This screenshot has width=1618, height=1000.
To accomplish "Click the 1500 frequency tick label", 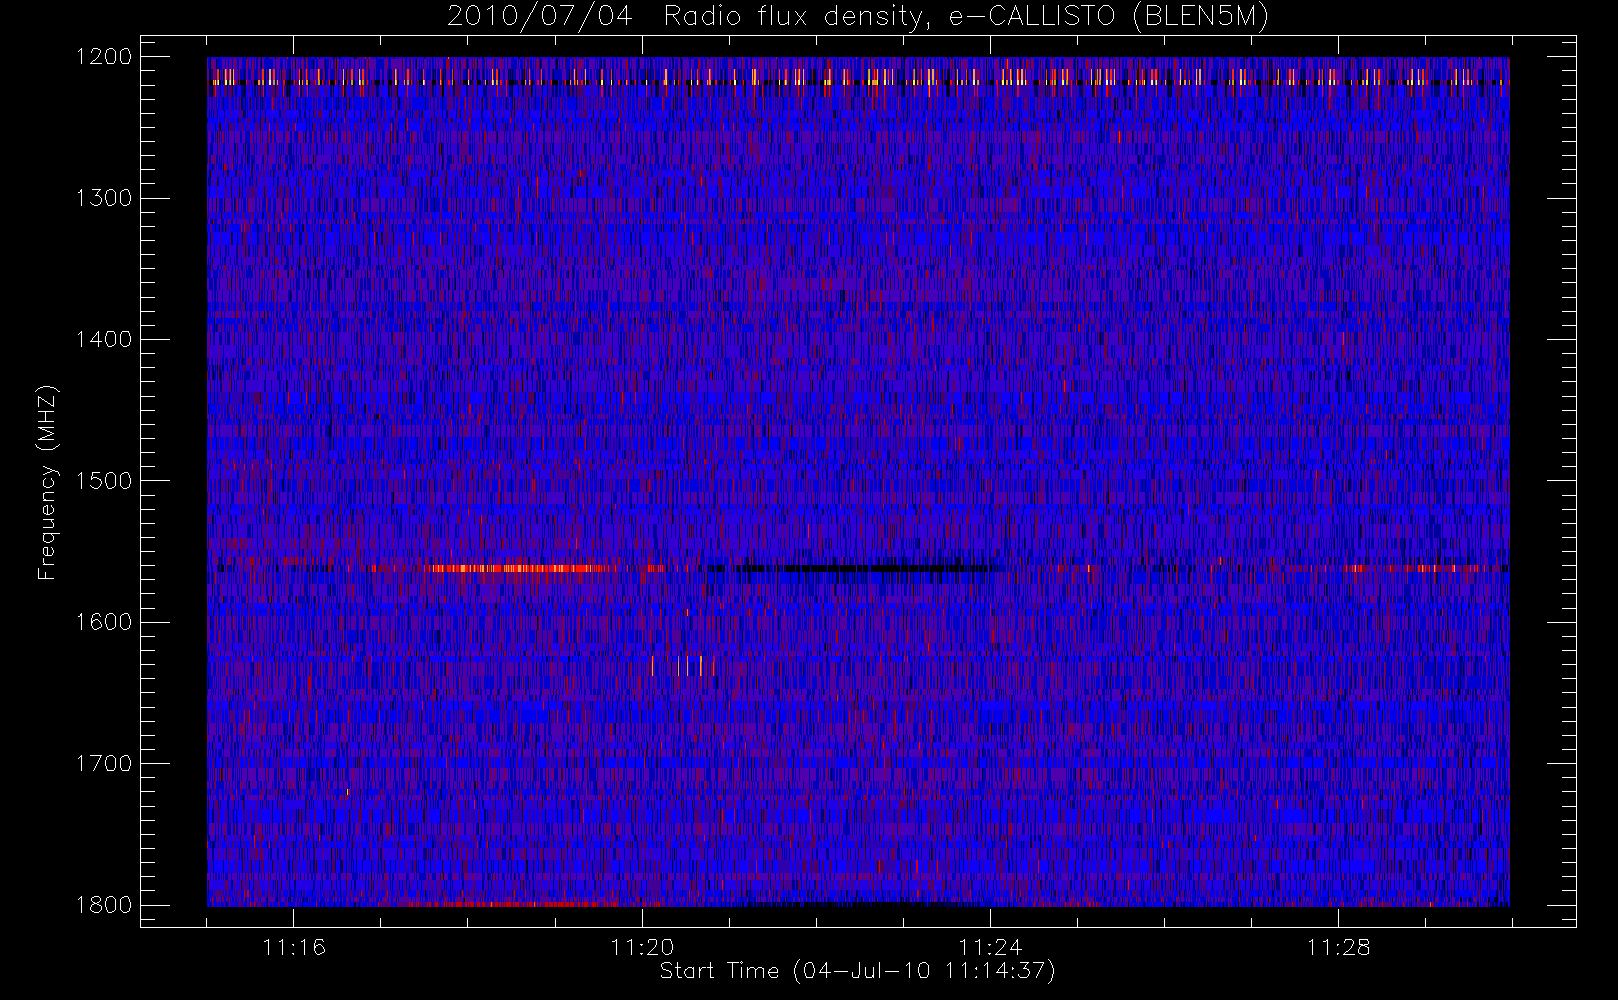I will 104,481.
